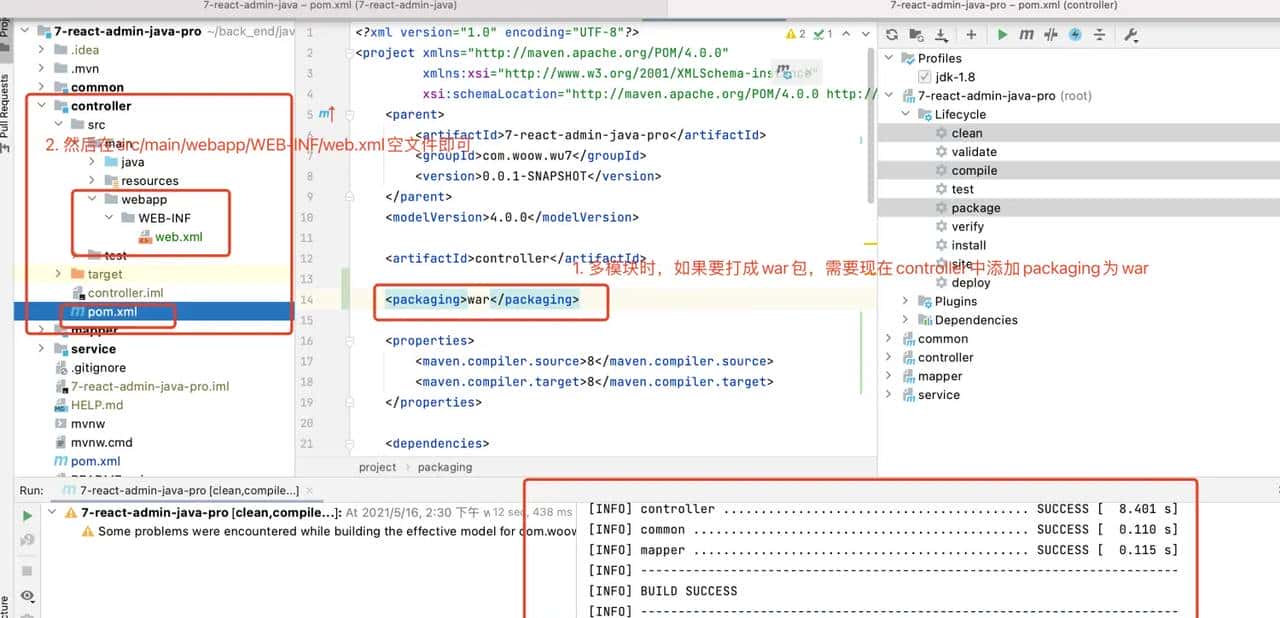
Task: Open the inspection eye icon in Run panel
Action: coord(26,596)
